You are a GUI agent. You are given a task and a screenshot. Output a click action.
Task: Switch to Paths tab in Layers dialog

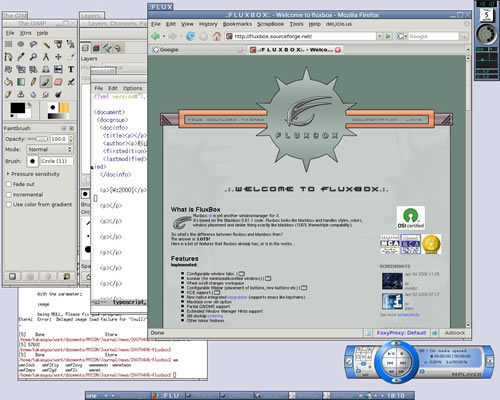(107, 48)
